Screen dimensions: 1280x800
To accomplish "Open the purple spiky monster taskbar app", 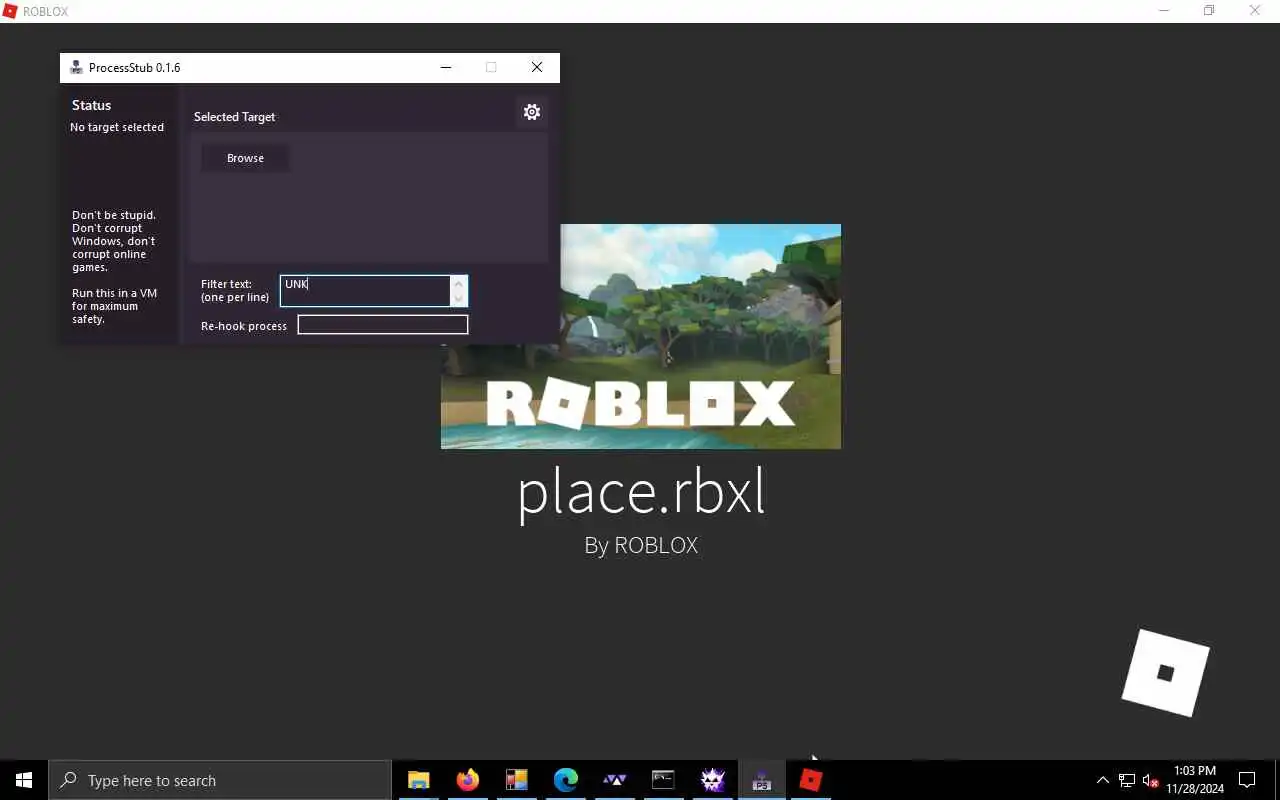I will pyautogui.click(x=712, y=780).
